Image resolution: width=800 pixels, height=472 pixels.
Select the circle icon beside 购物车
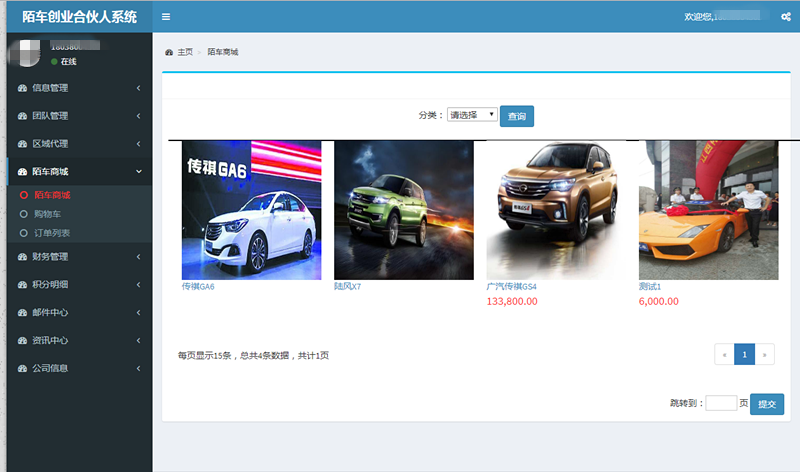23,214
